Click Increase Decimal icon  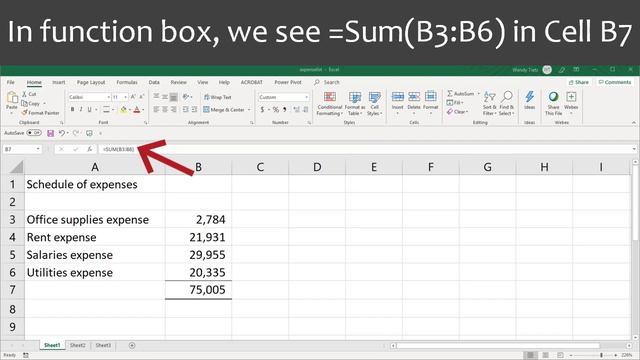(x=296, y=109)
